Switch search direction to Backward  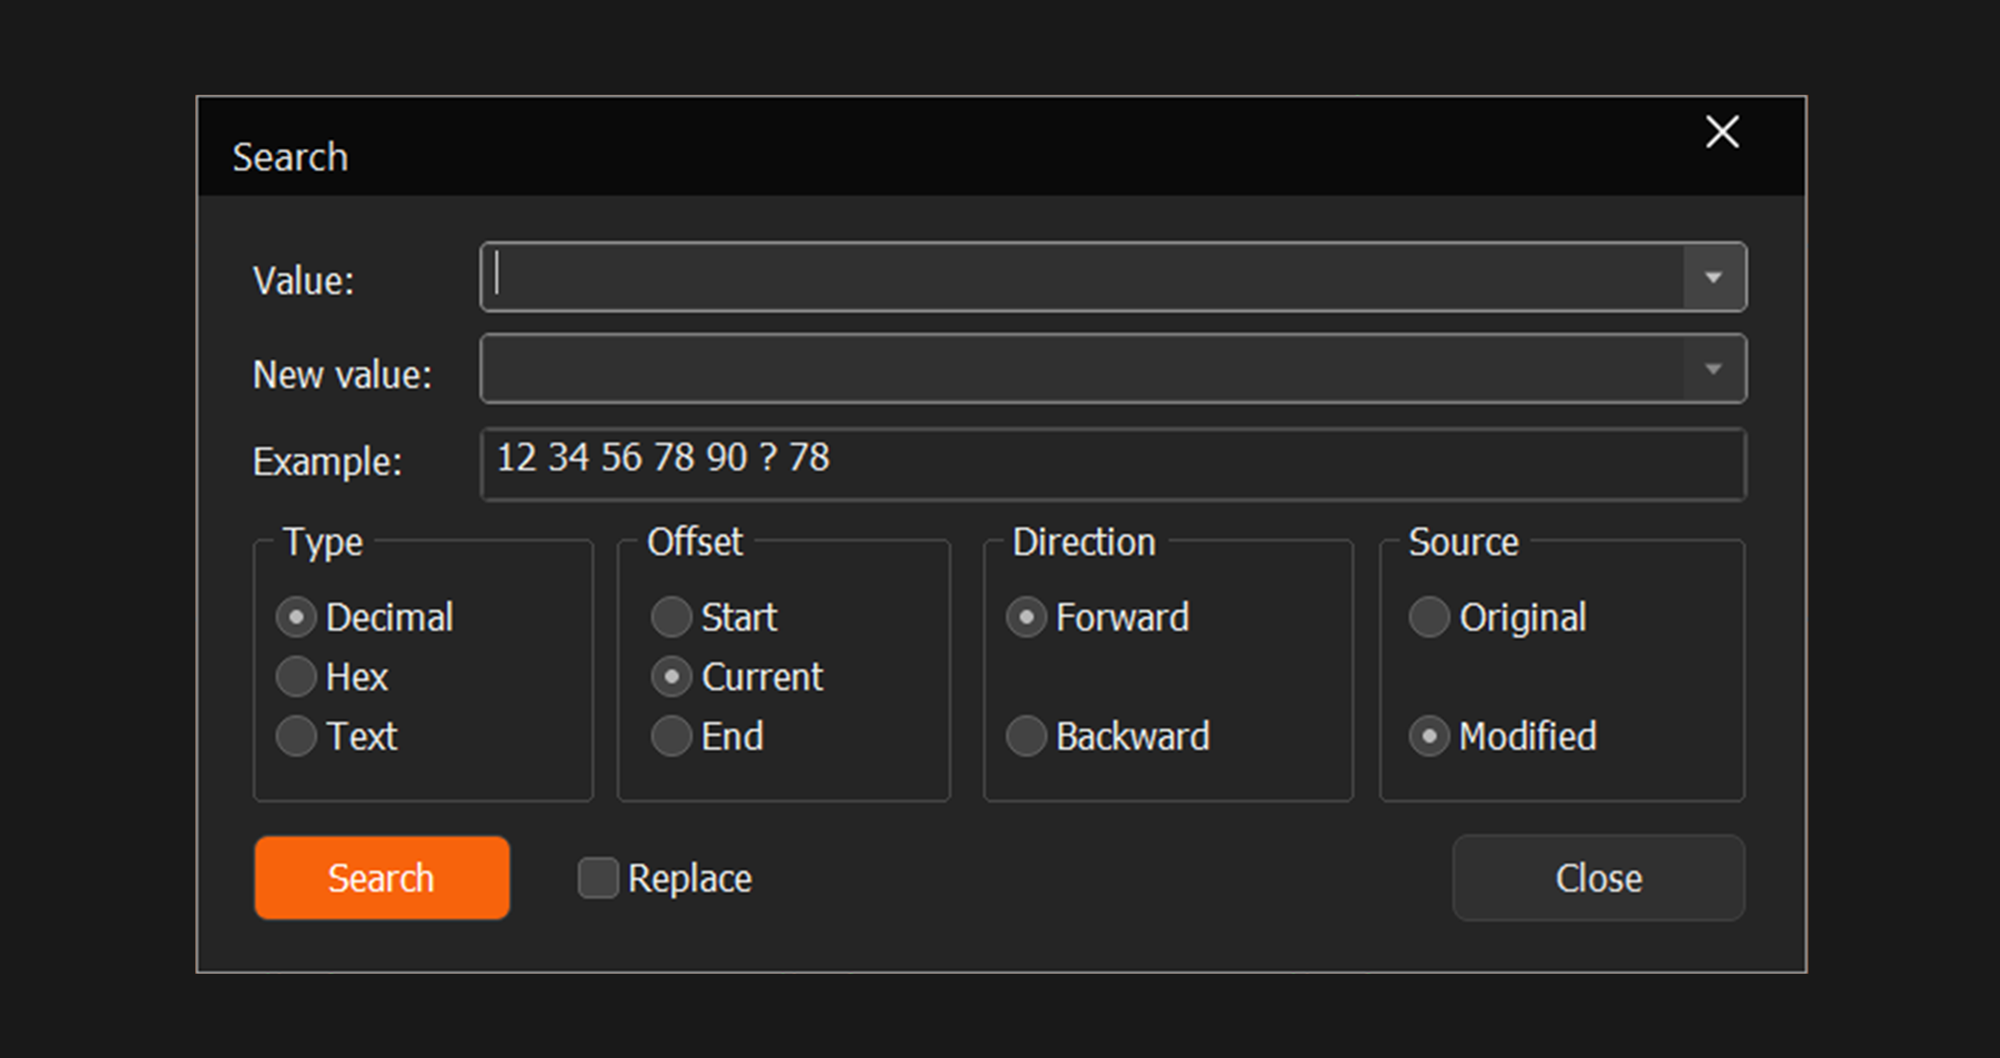1026,737
